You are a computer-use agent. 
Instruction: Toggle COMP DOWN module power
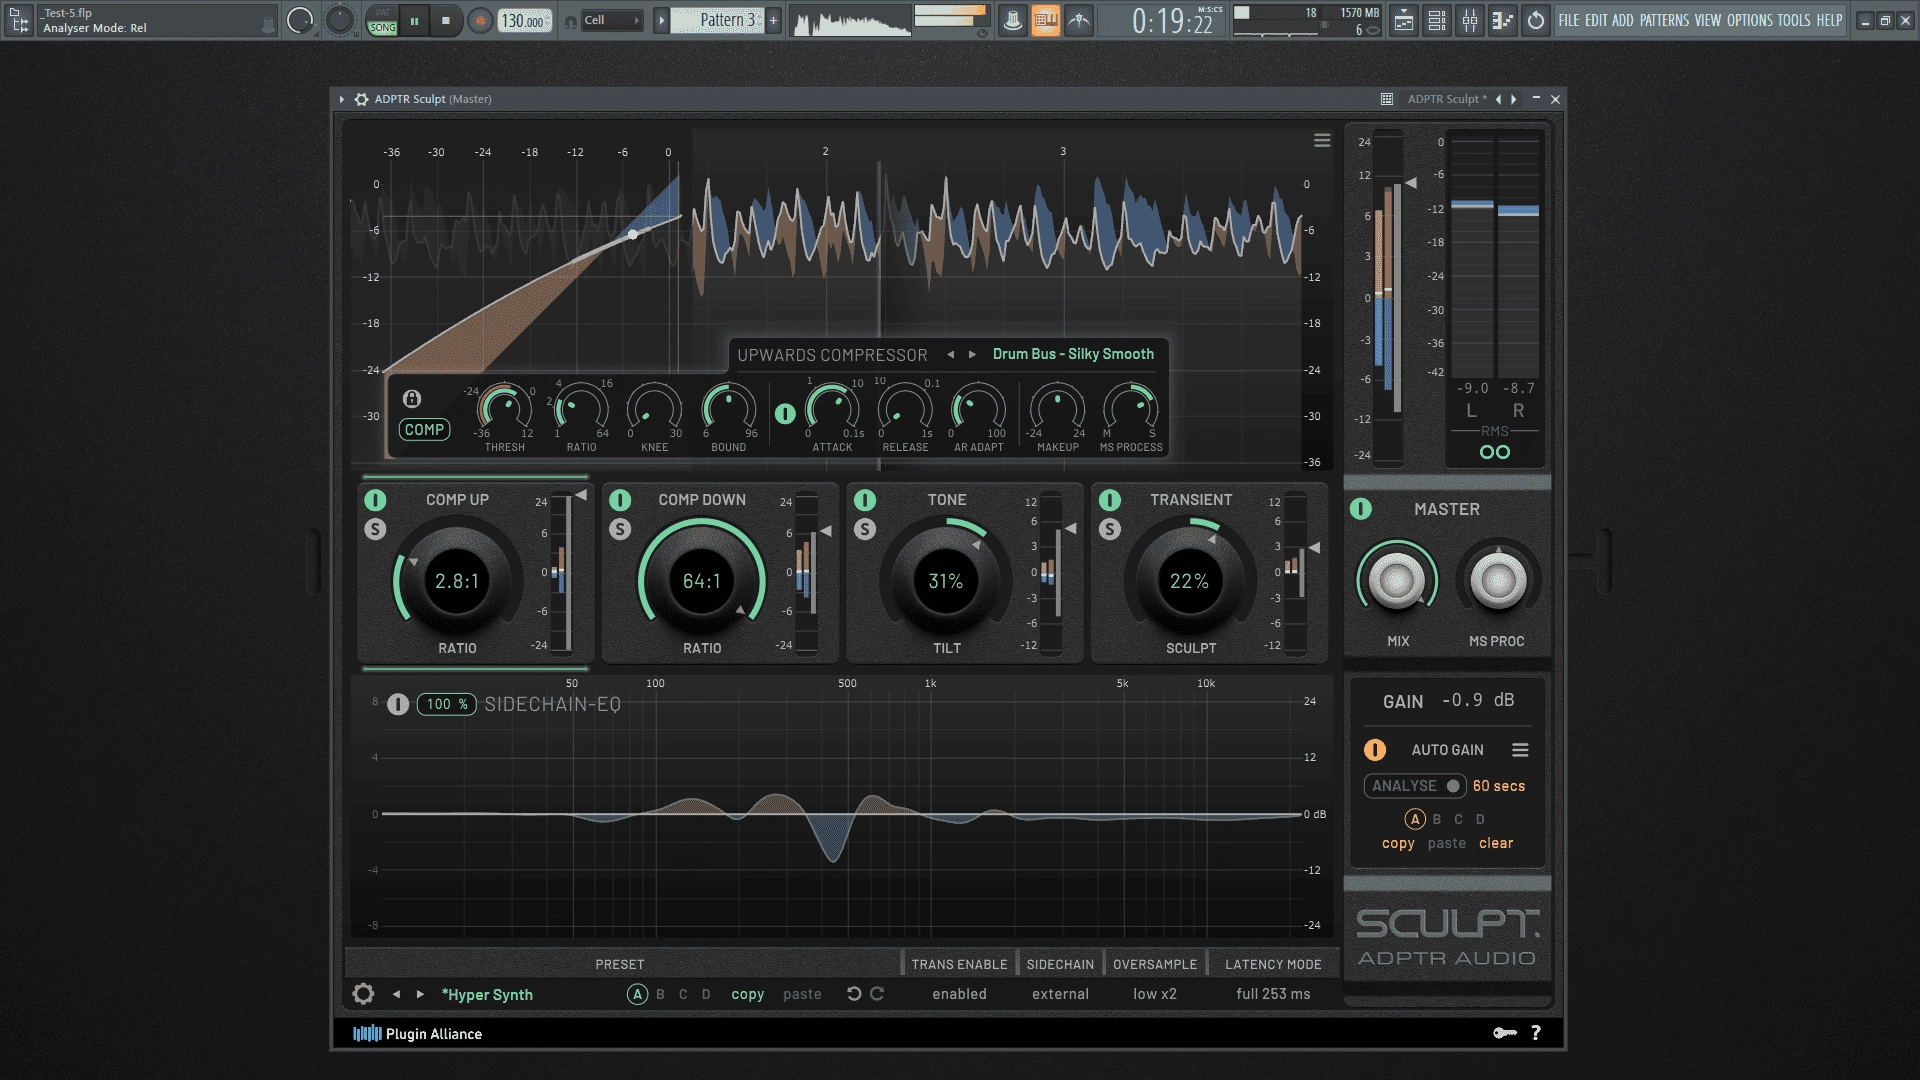click(x=620, y=500)
